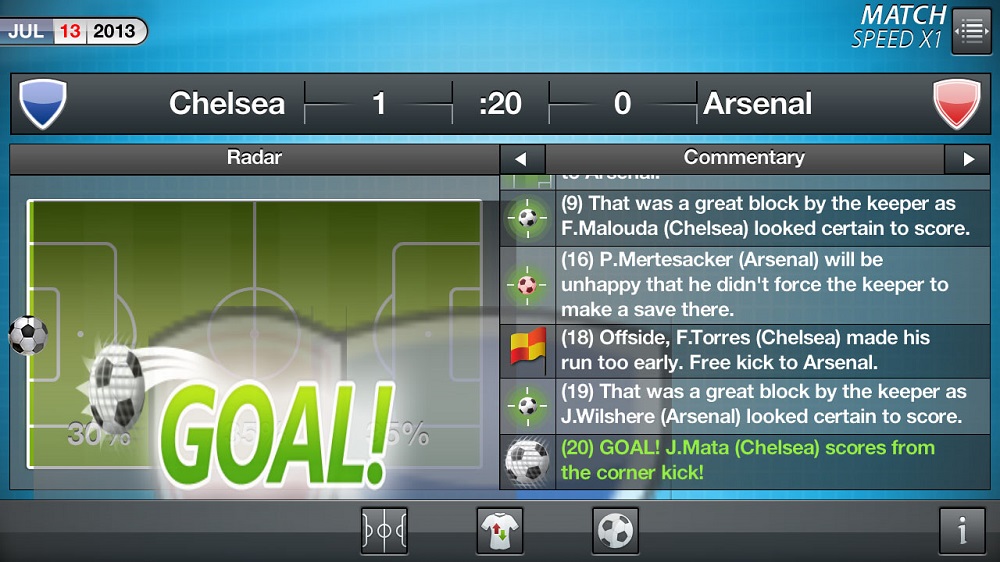Screen dimensions: 1000x562
Task: Tap the JUL 13 2013 date badge
Action: click(73, 31)
